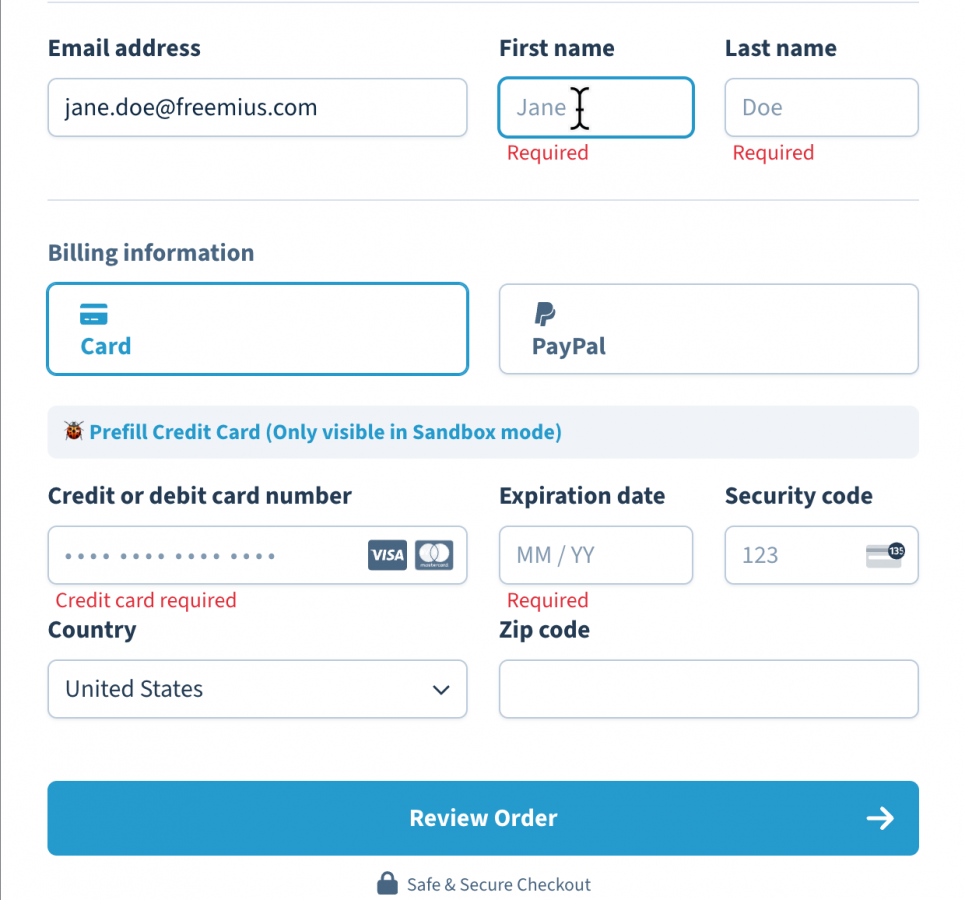Click the PayPal logo icon

tap(545, 313)
